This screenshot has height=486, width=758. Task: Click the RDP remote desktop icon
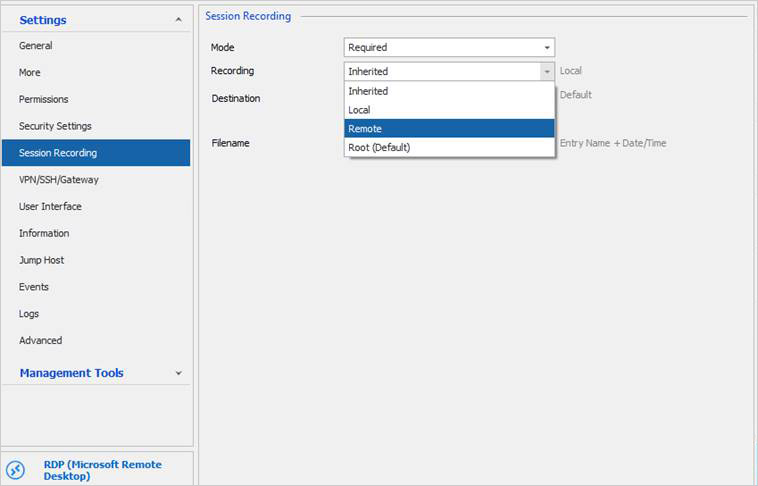click(x=15, y=470)
